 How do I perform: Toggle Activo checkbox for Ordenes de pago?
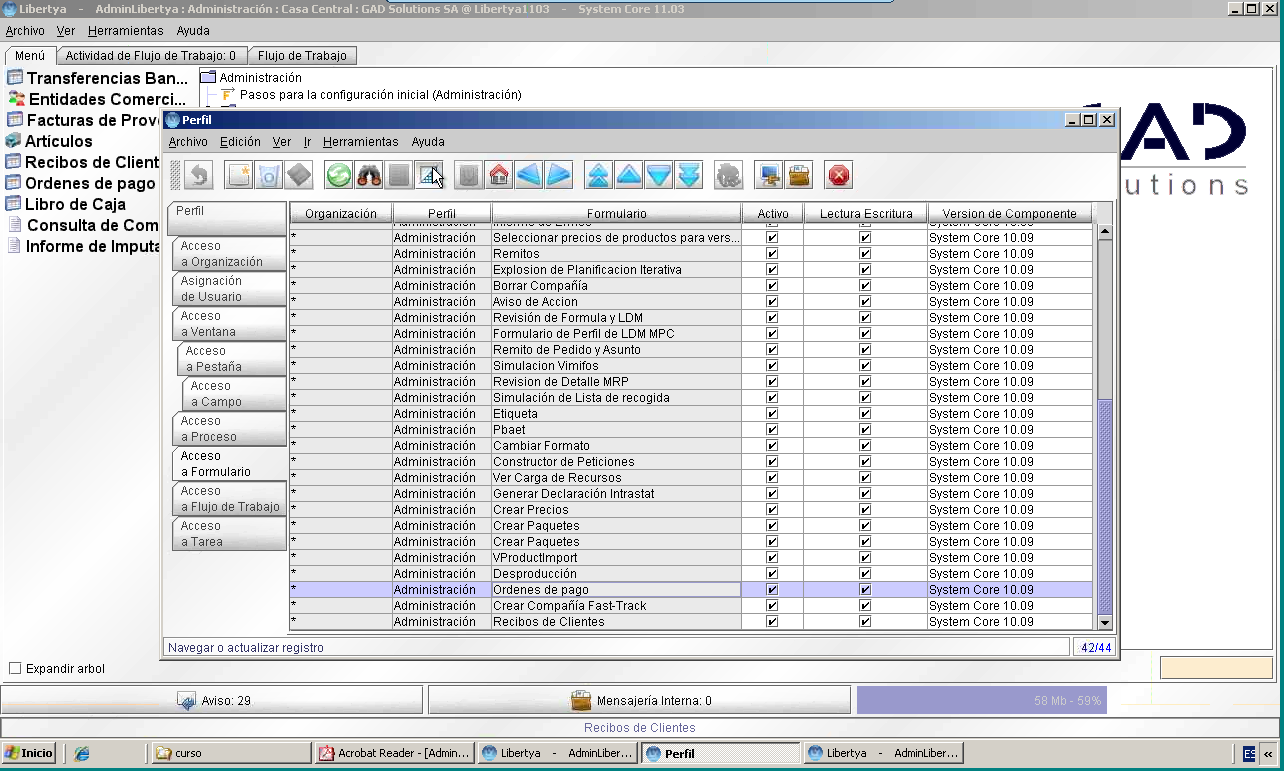click(772, 590)
